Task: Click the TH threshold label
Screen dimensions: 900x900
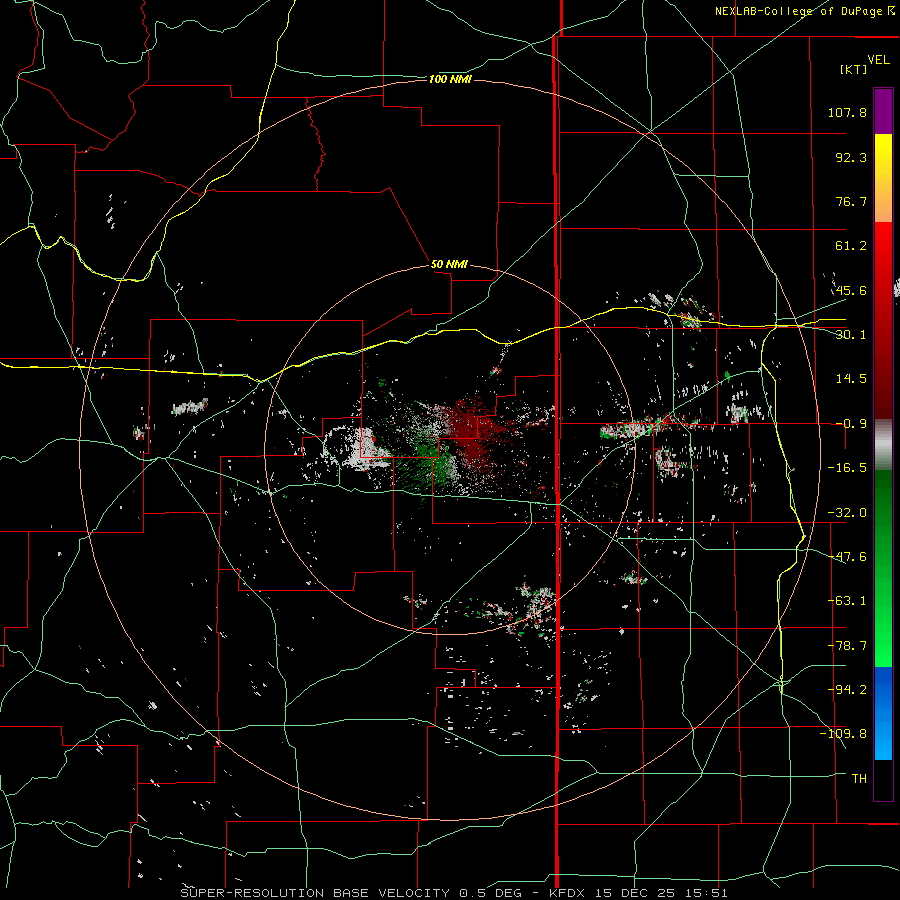Action: coord(859,779)
